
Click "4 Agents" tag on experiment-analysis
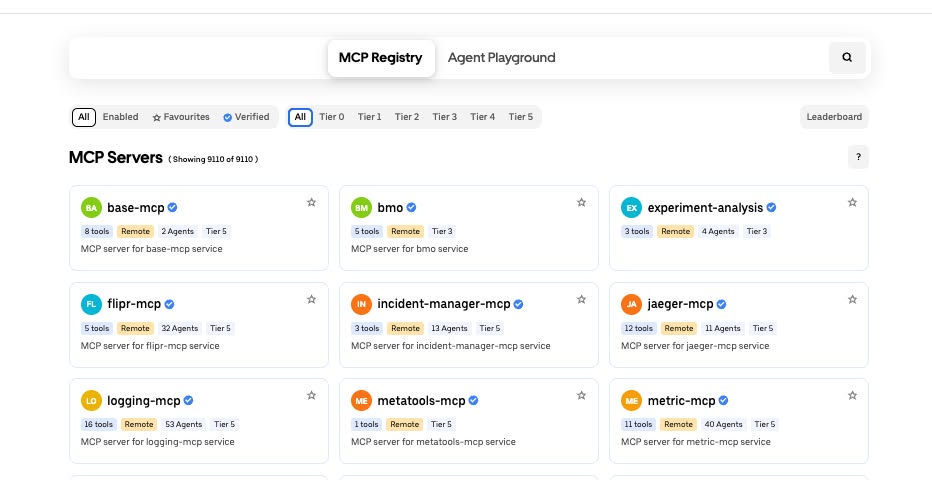tap(718, 232)
